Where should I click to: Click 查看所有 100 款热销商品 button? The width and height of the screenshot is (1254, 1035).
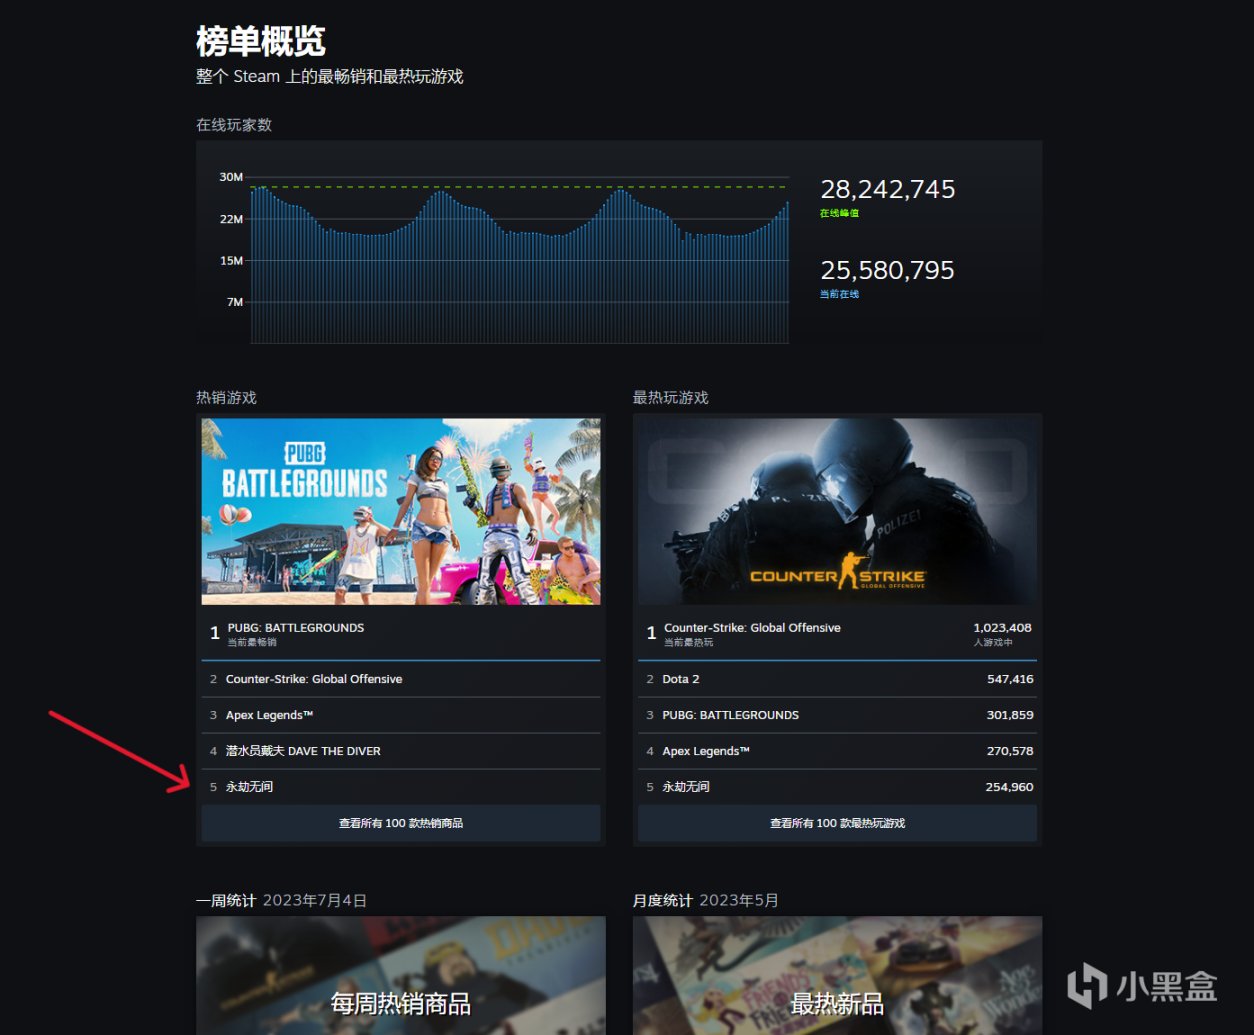(x=401, y=823)
